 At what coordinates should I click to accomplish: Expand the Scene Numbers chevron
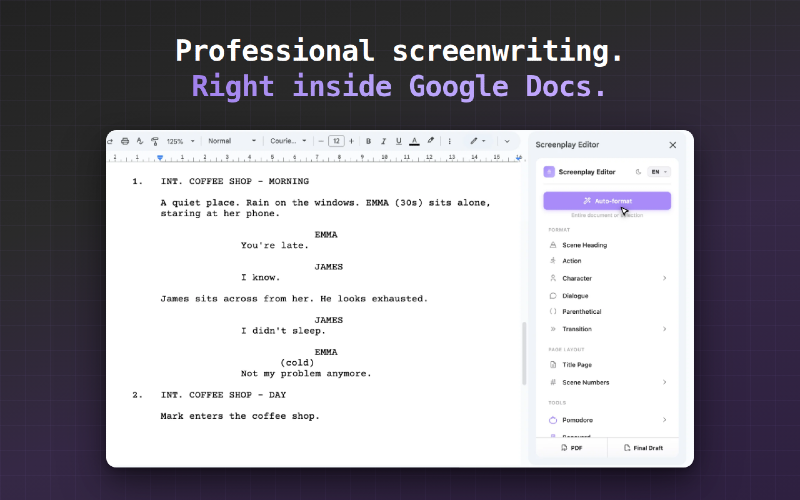[664, 382]
